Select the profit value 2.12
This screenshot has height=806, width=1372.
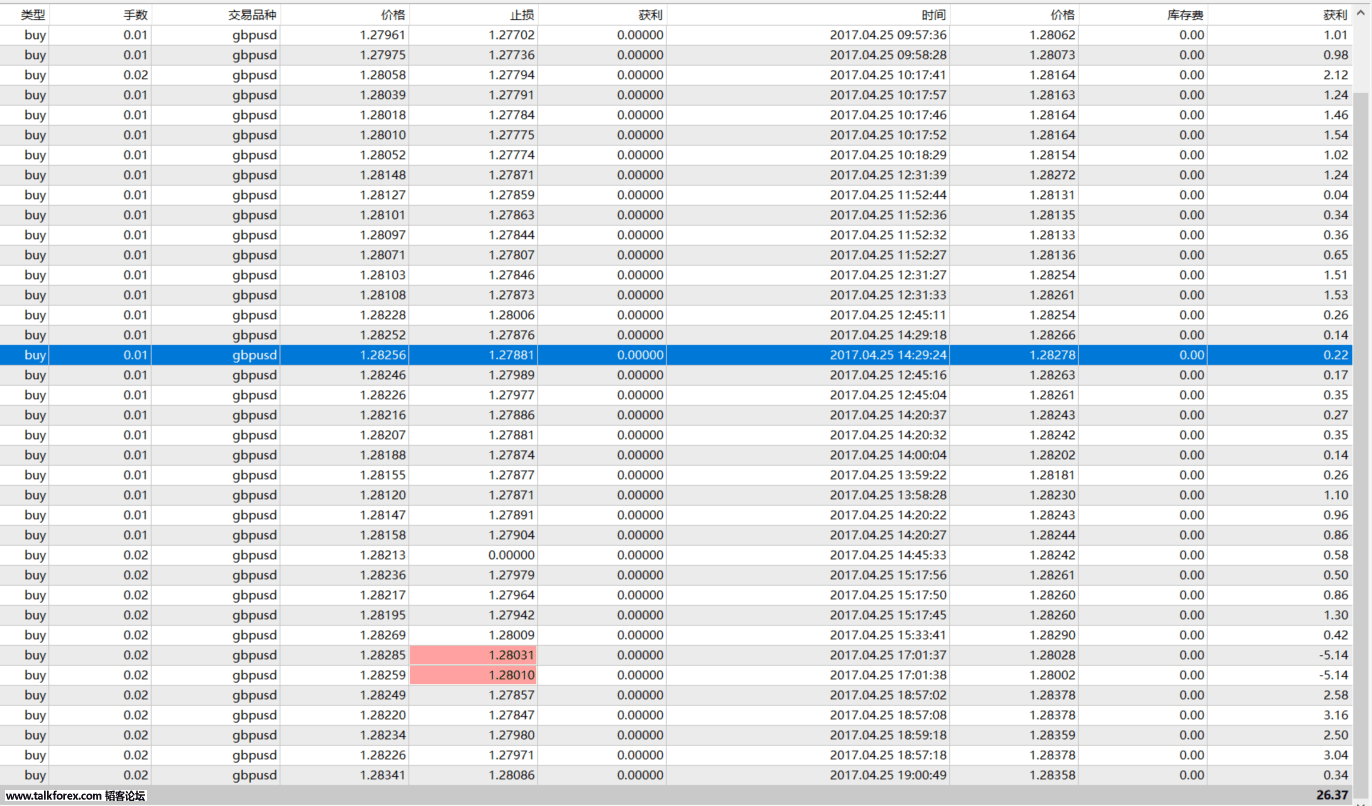[1335, 75]
